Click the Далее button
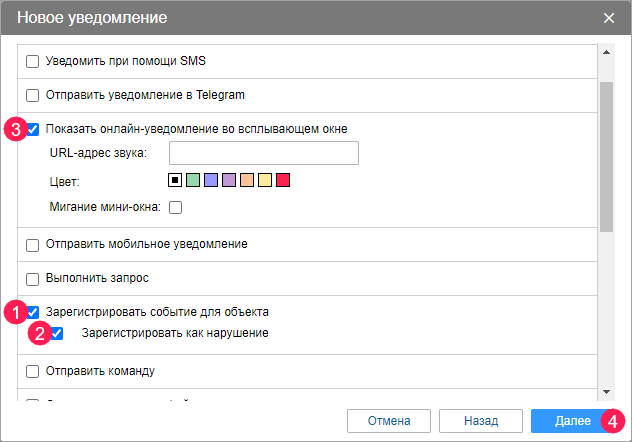This screenshot has width=632, height=442. 566,420
